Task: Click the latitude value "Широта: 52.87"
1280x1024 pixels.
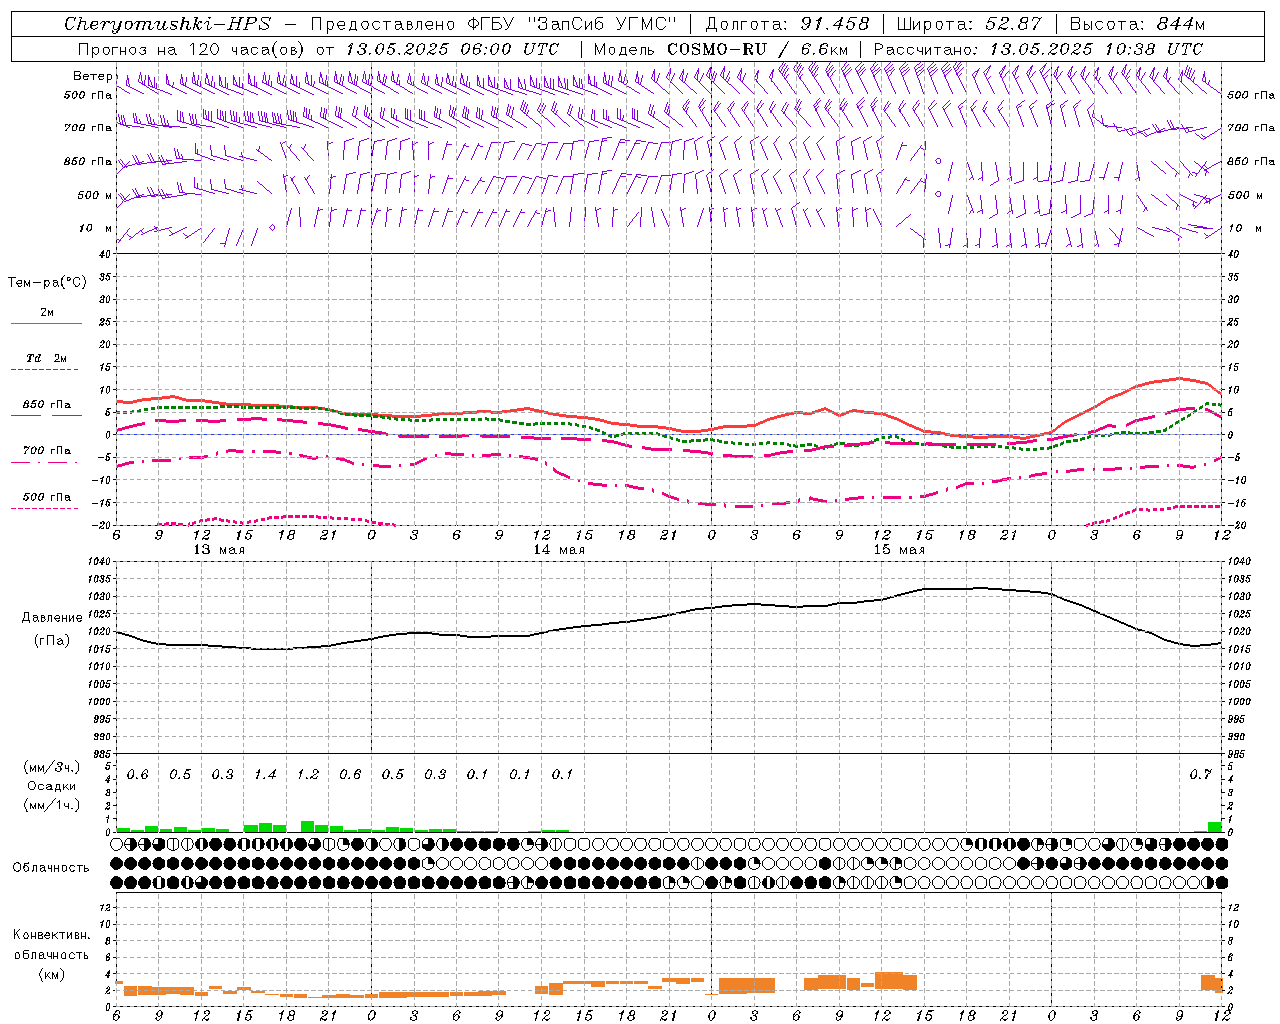Action: click(969, 24)
